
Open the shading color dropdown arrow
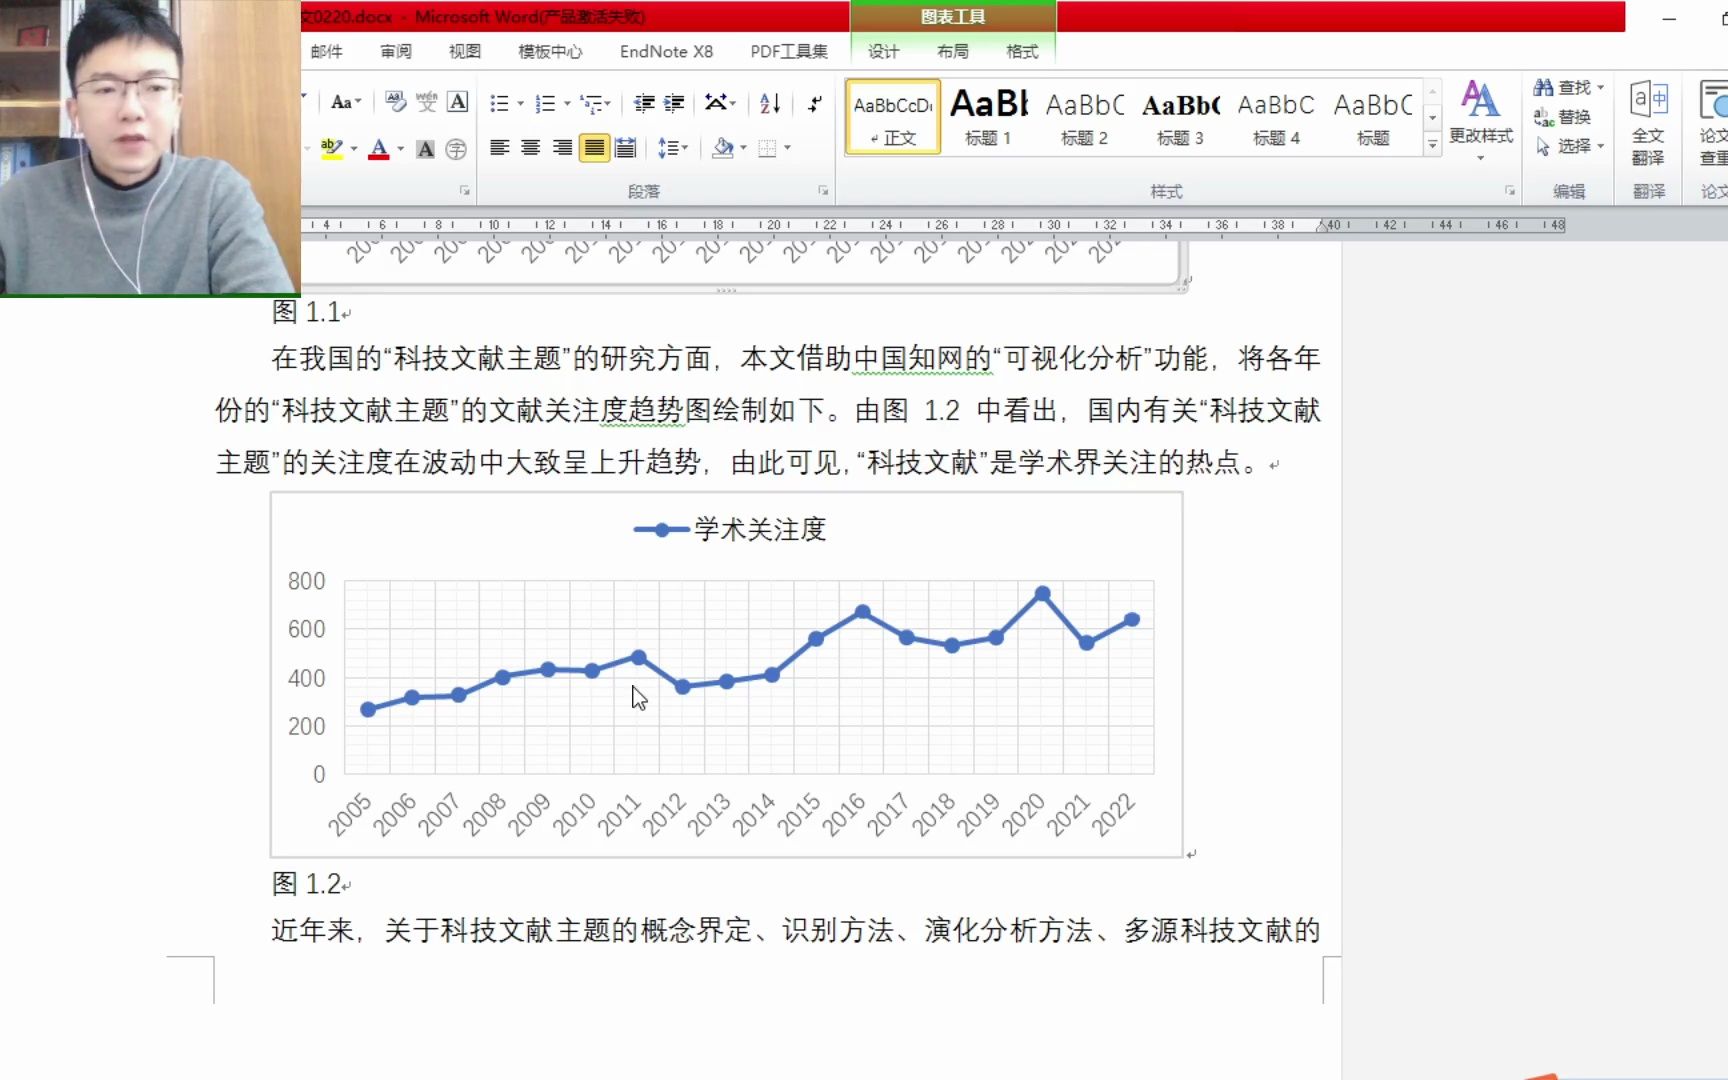(x=743, y=149)
